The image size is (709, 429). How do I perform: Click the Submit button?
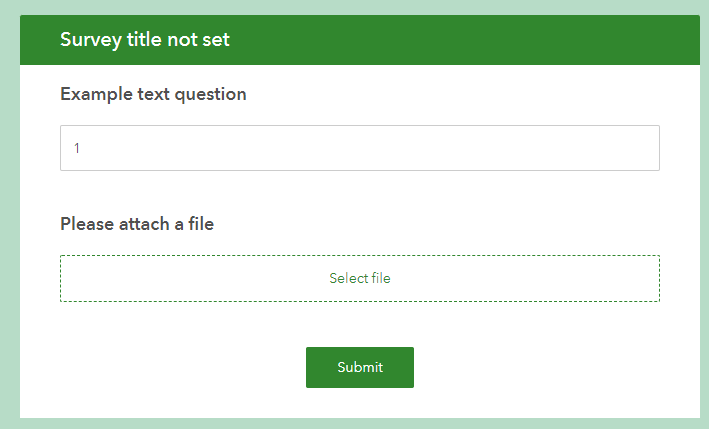point(359,367)
